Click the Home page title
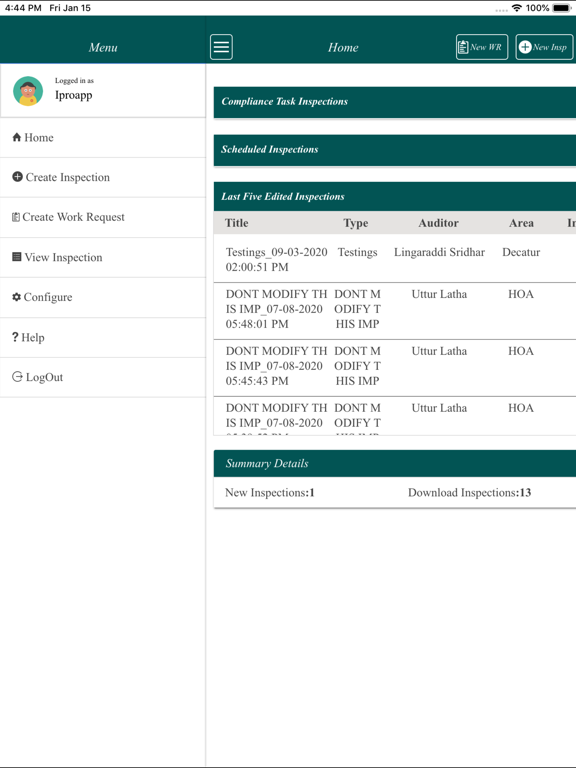The height and width of the screenshot is (768, 576). coord(343,48)
